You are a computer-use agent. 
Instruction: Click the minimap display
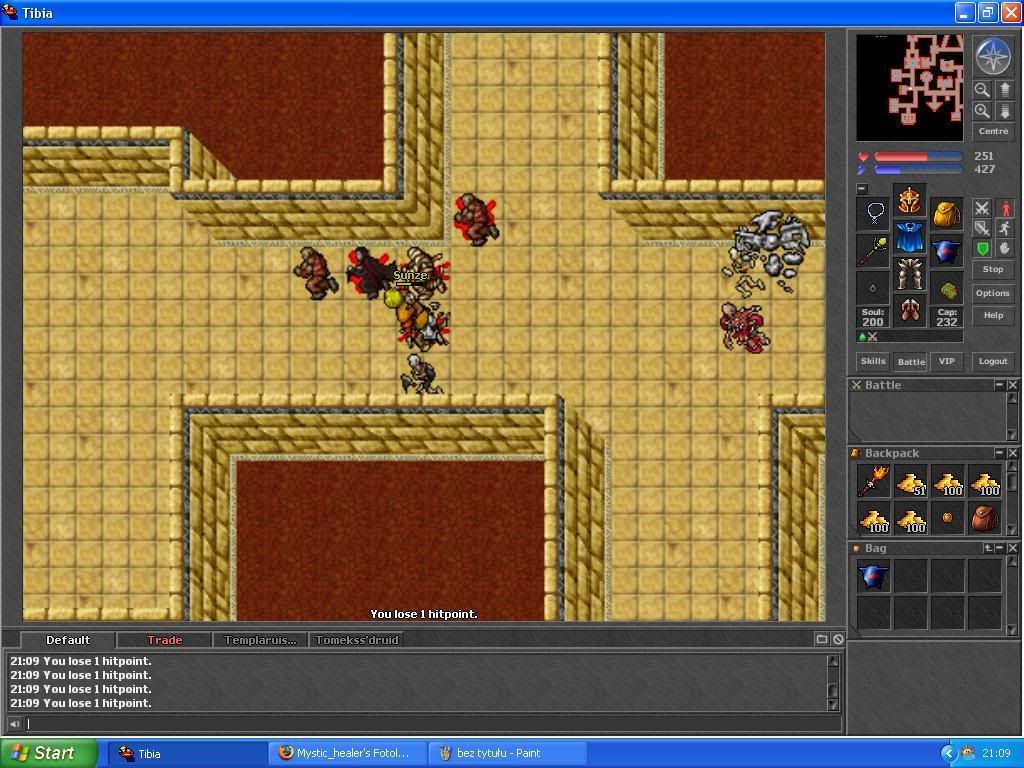click(910, 88)
